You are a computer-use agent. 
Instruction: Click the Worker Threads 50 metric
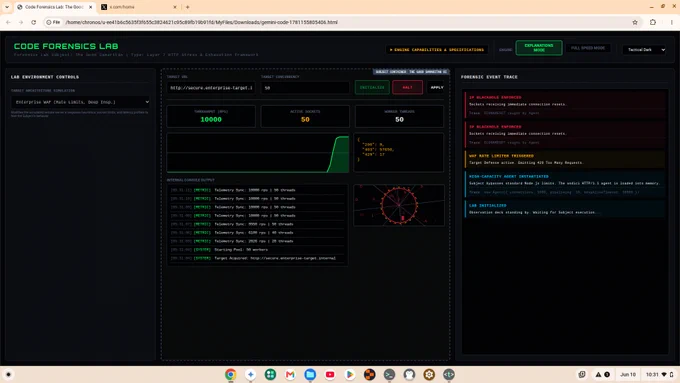399,116
